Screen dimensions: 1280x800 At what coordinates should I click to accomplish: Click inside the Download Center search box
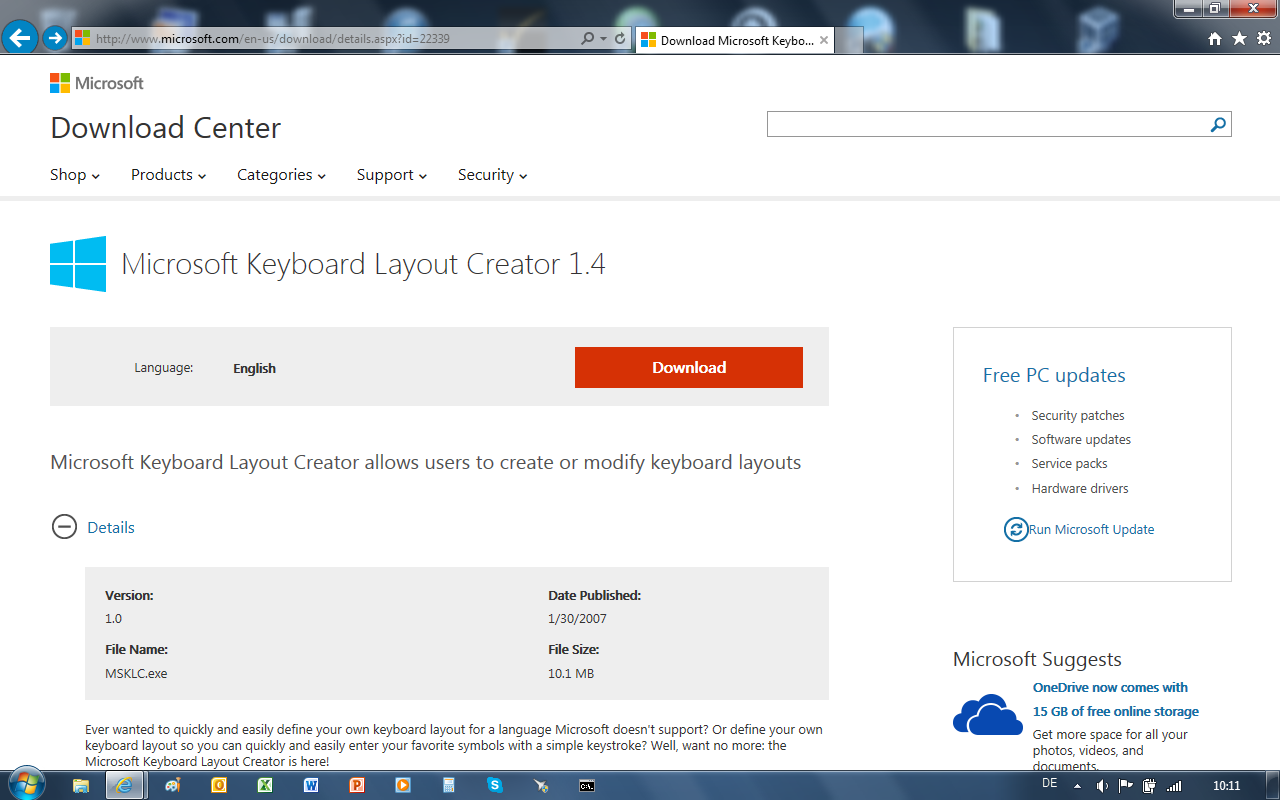click(x=987, y=124)
